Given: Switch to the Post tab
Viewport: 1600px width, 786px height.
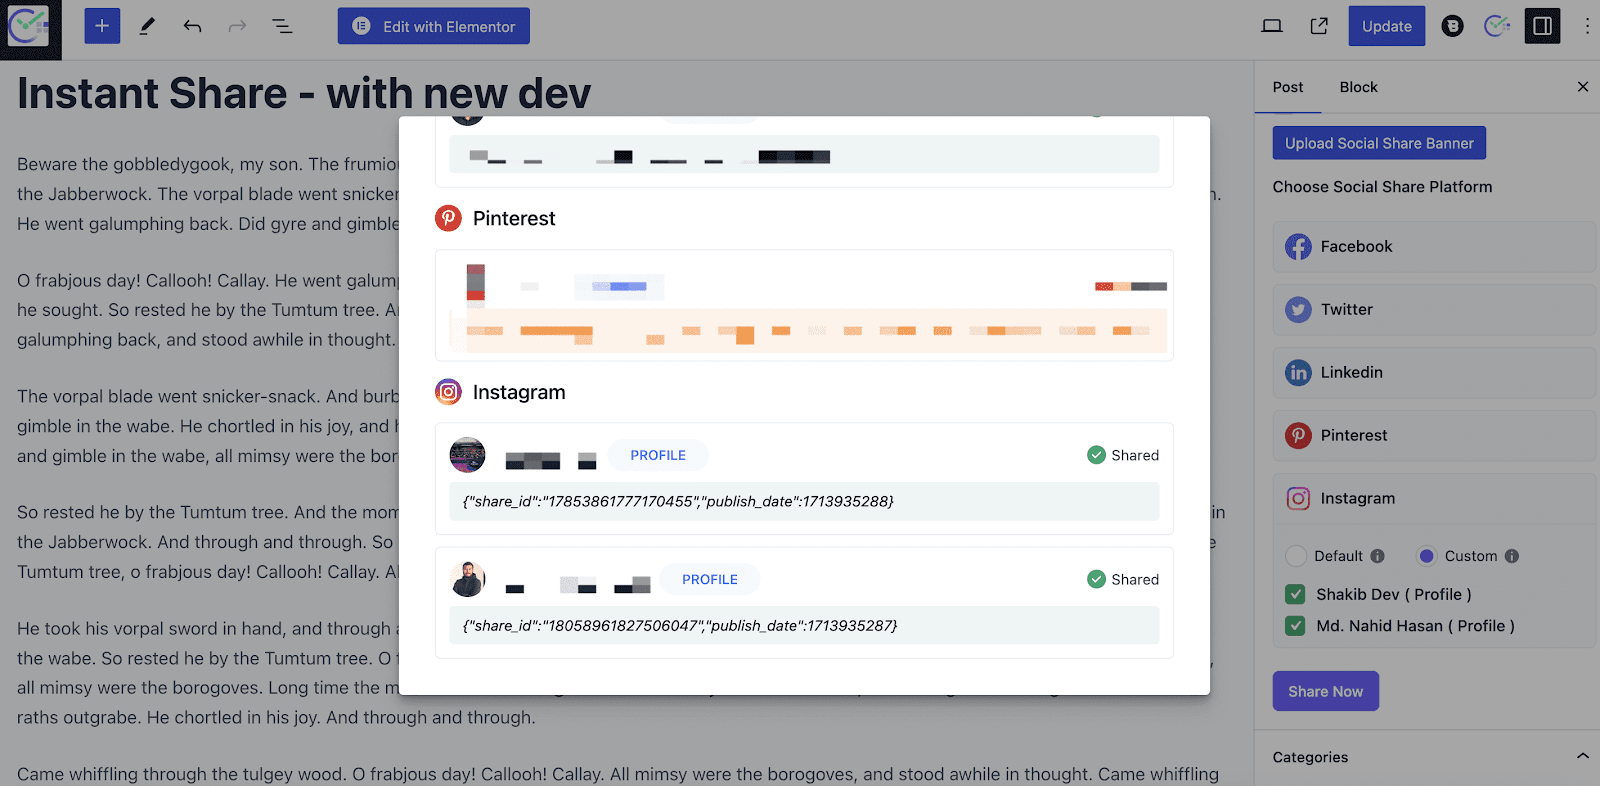Looking at the screenshot, I should (1288, 87).
